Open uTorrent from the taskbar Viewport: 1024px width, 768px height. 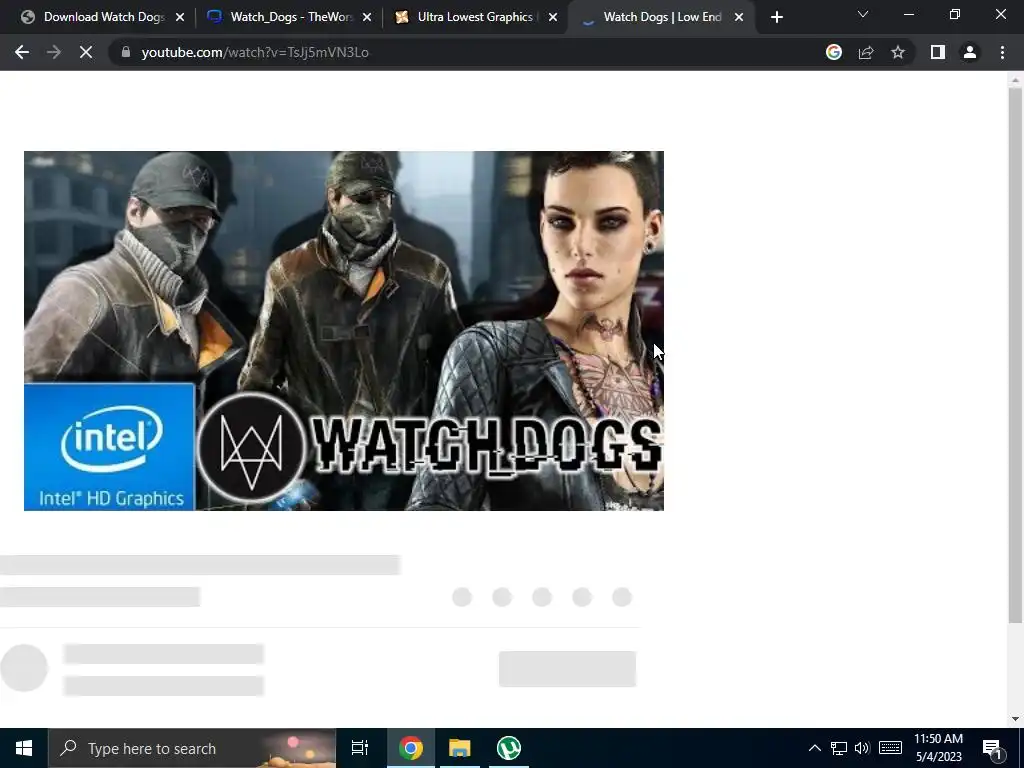point(509,748)
